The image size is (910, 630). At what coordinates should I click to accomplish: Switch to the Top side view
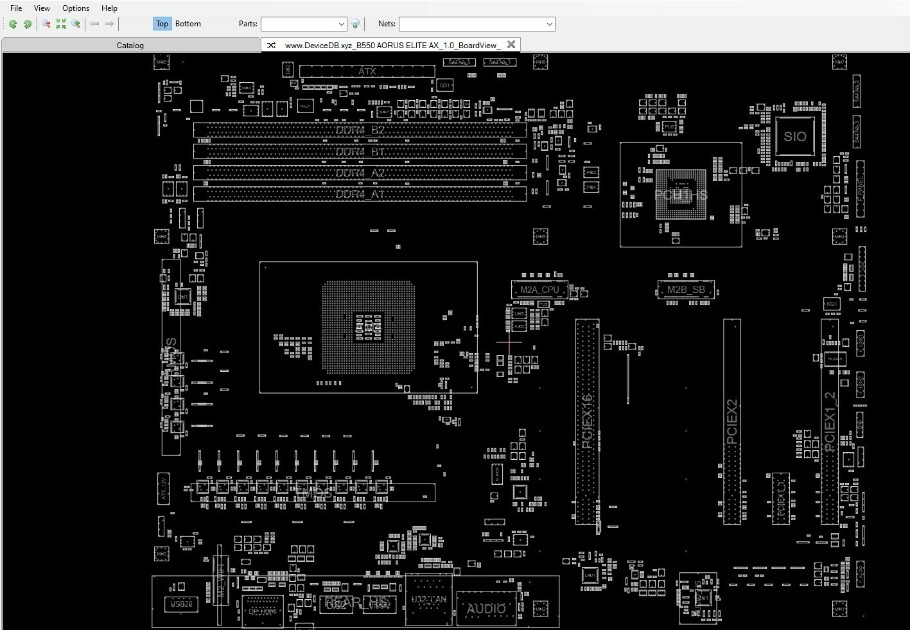pyautogui.click(x=162, y=24)
